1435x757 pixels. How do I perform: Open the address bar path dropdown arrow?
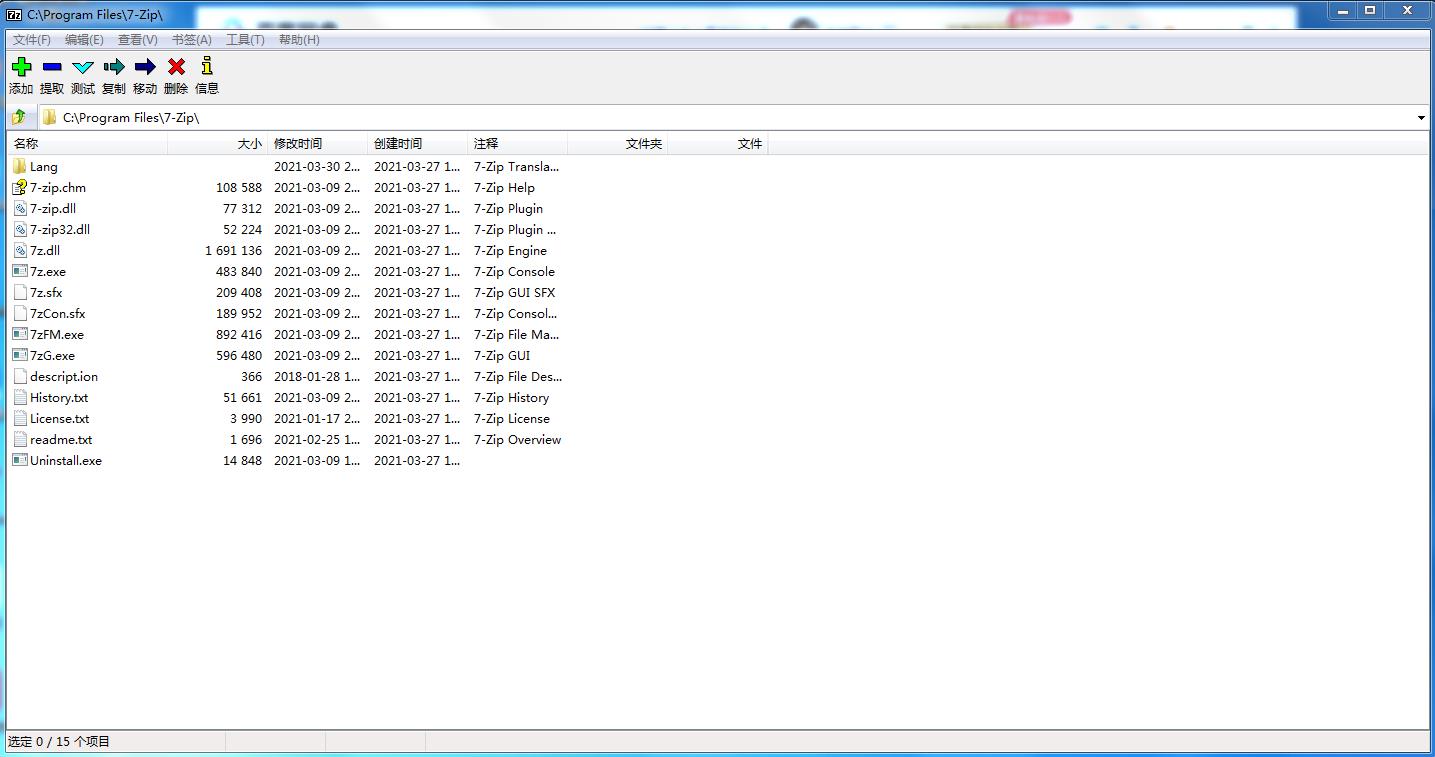pyautogui.click(x=1421, y=118)
